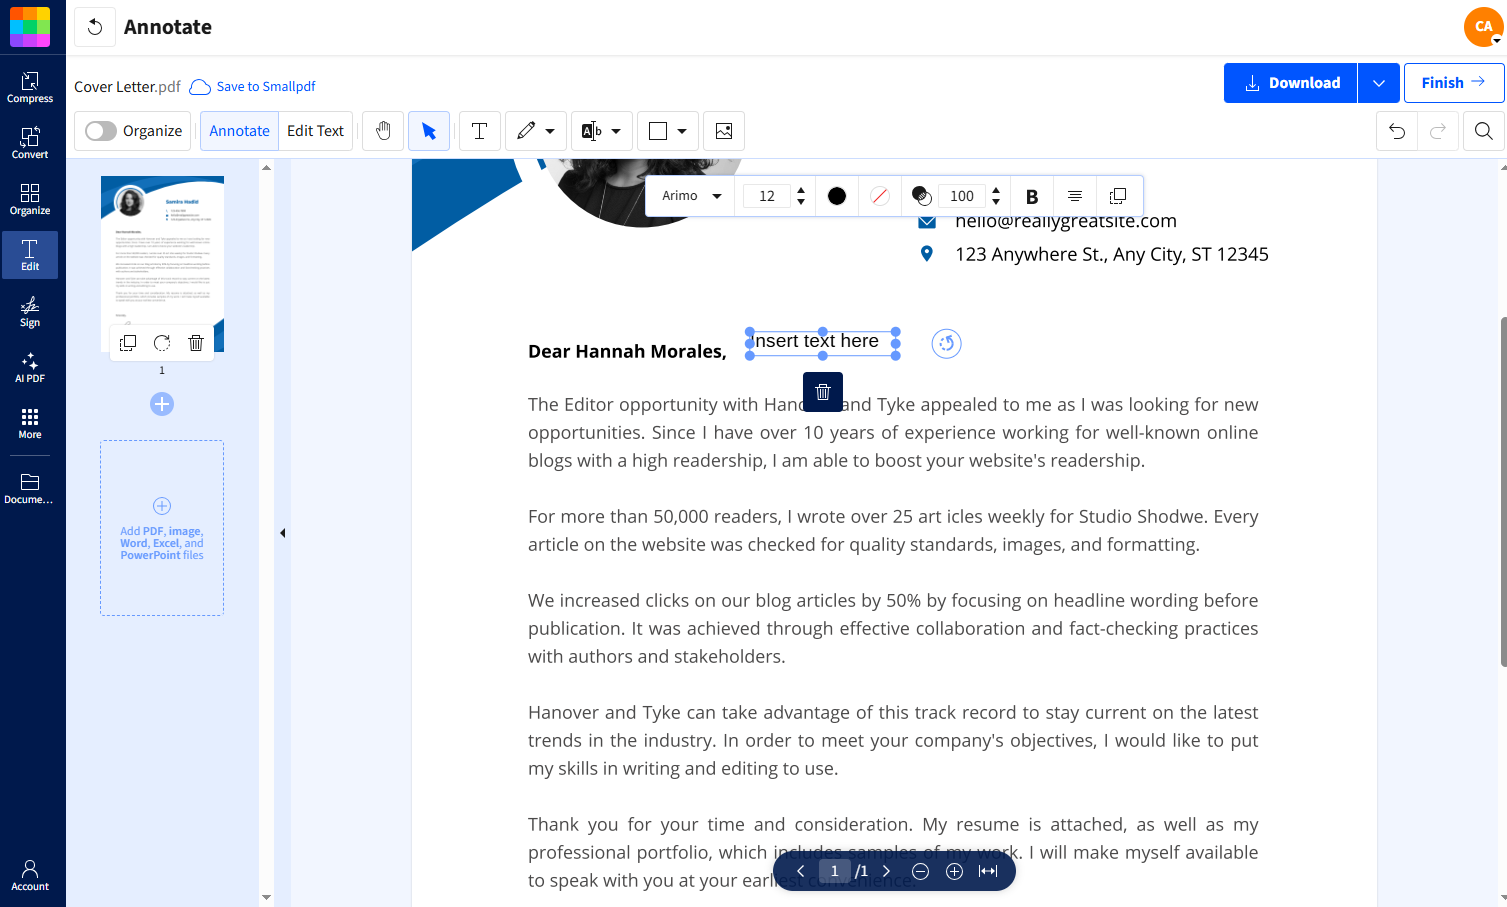Switch to the Edit Text tab
This screenshot has width=1507, height=907.
(x=315, y=130)
